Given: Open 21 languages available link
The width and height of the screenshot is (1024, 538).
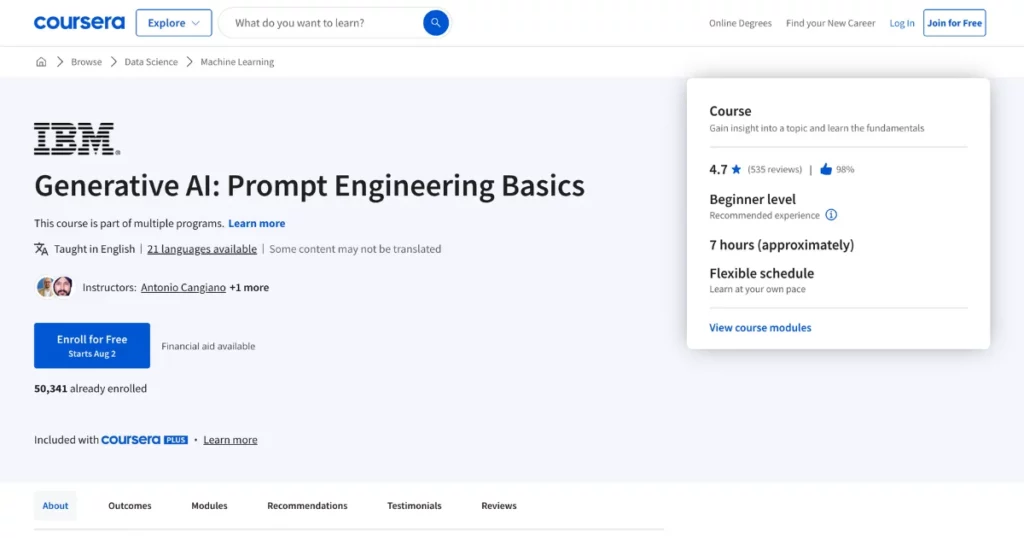Looking at the screenshot, I should click(x=202, y=249).
